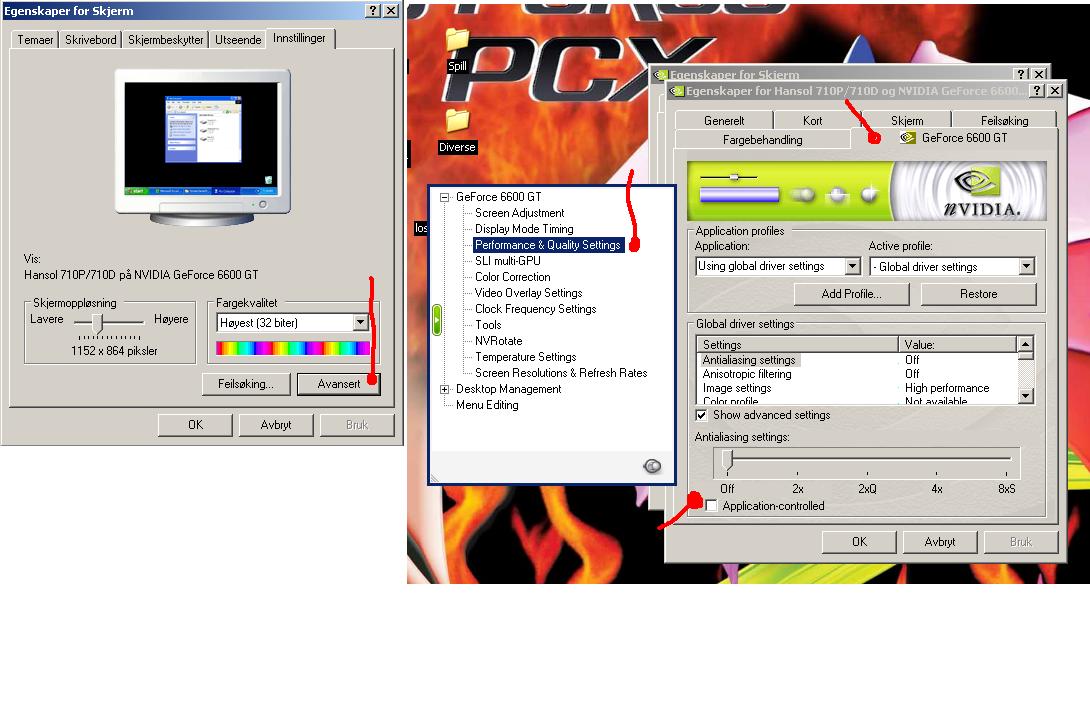Click the Fargekvalitet color spectrum bar
This screenshot has height=718, width=1090.
[293, 348]
